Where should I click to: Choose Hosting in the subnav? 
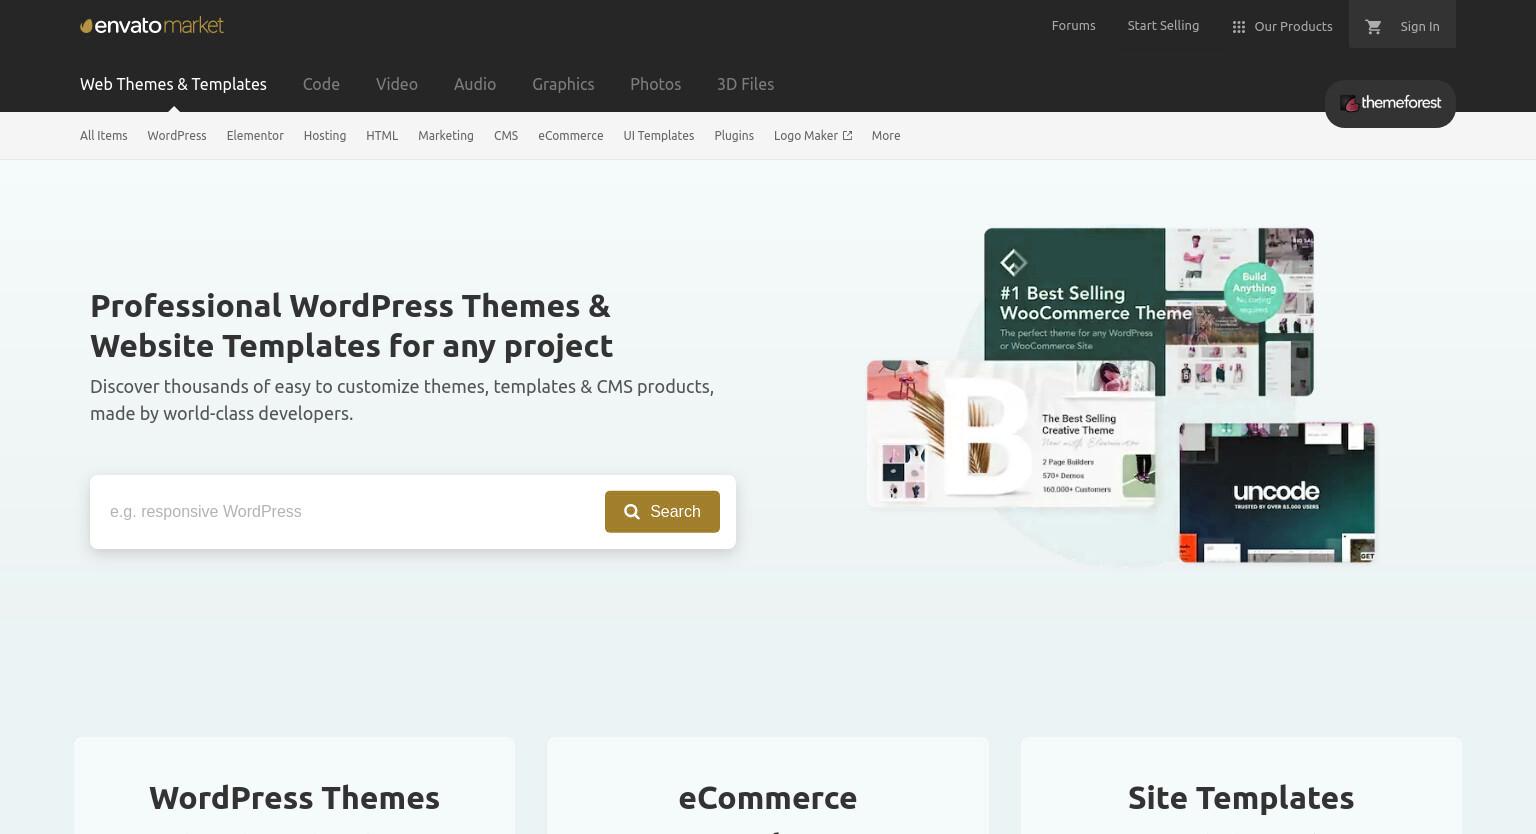(x=325, y=136)
